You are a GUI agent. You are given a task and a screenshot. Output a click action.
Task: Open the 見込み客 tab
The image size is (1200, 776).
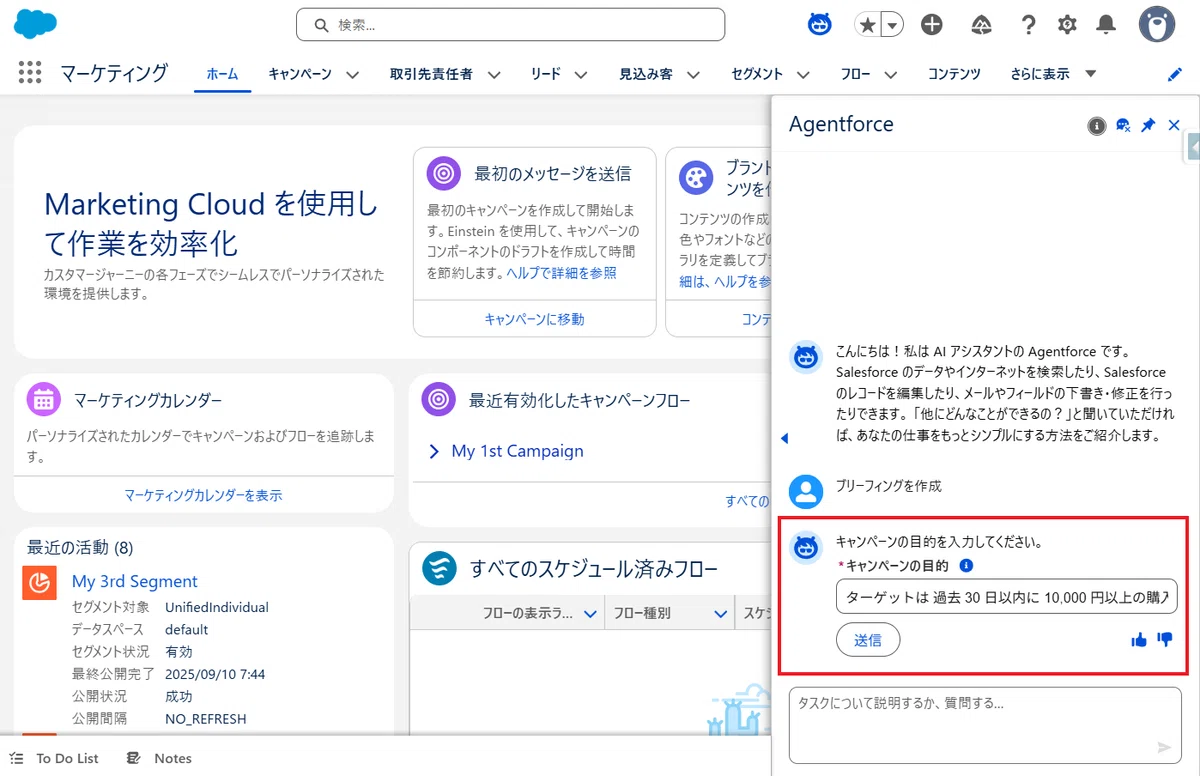(x=646, y=74)
